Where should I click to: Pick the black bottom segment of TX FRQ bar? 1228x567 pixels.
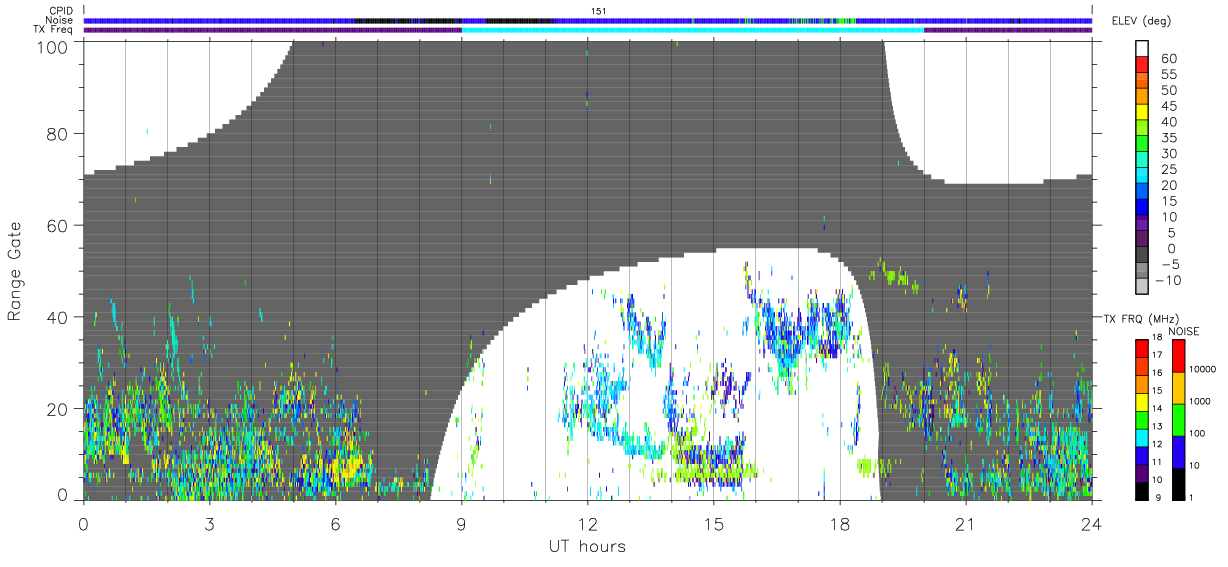point(1141,492)
